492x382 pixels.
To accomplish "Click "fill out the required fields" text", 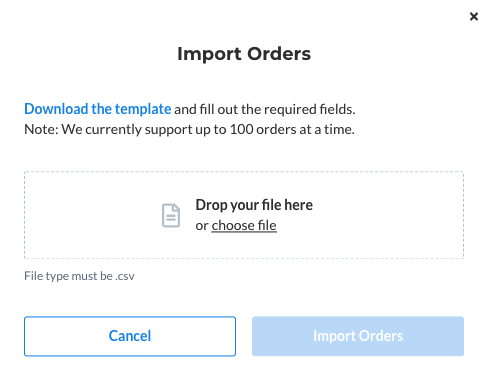I will click(x=277, y=109).
